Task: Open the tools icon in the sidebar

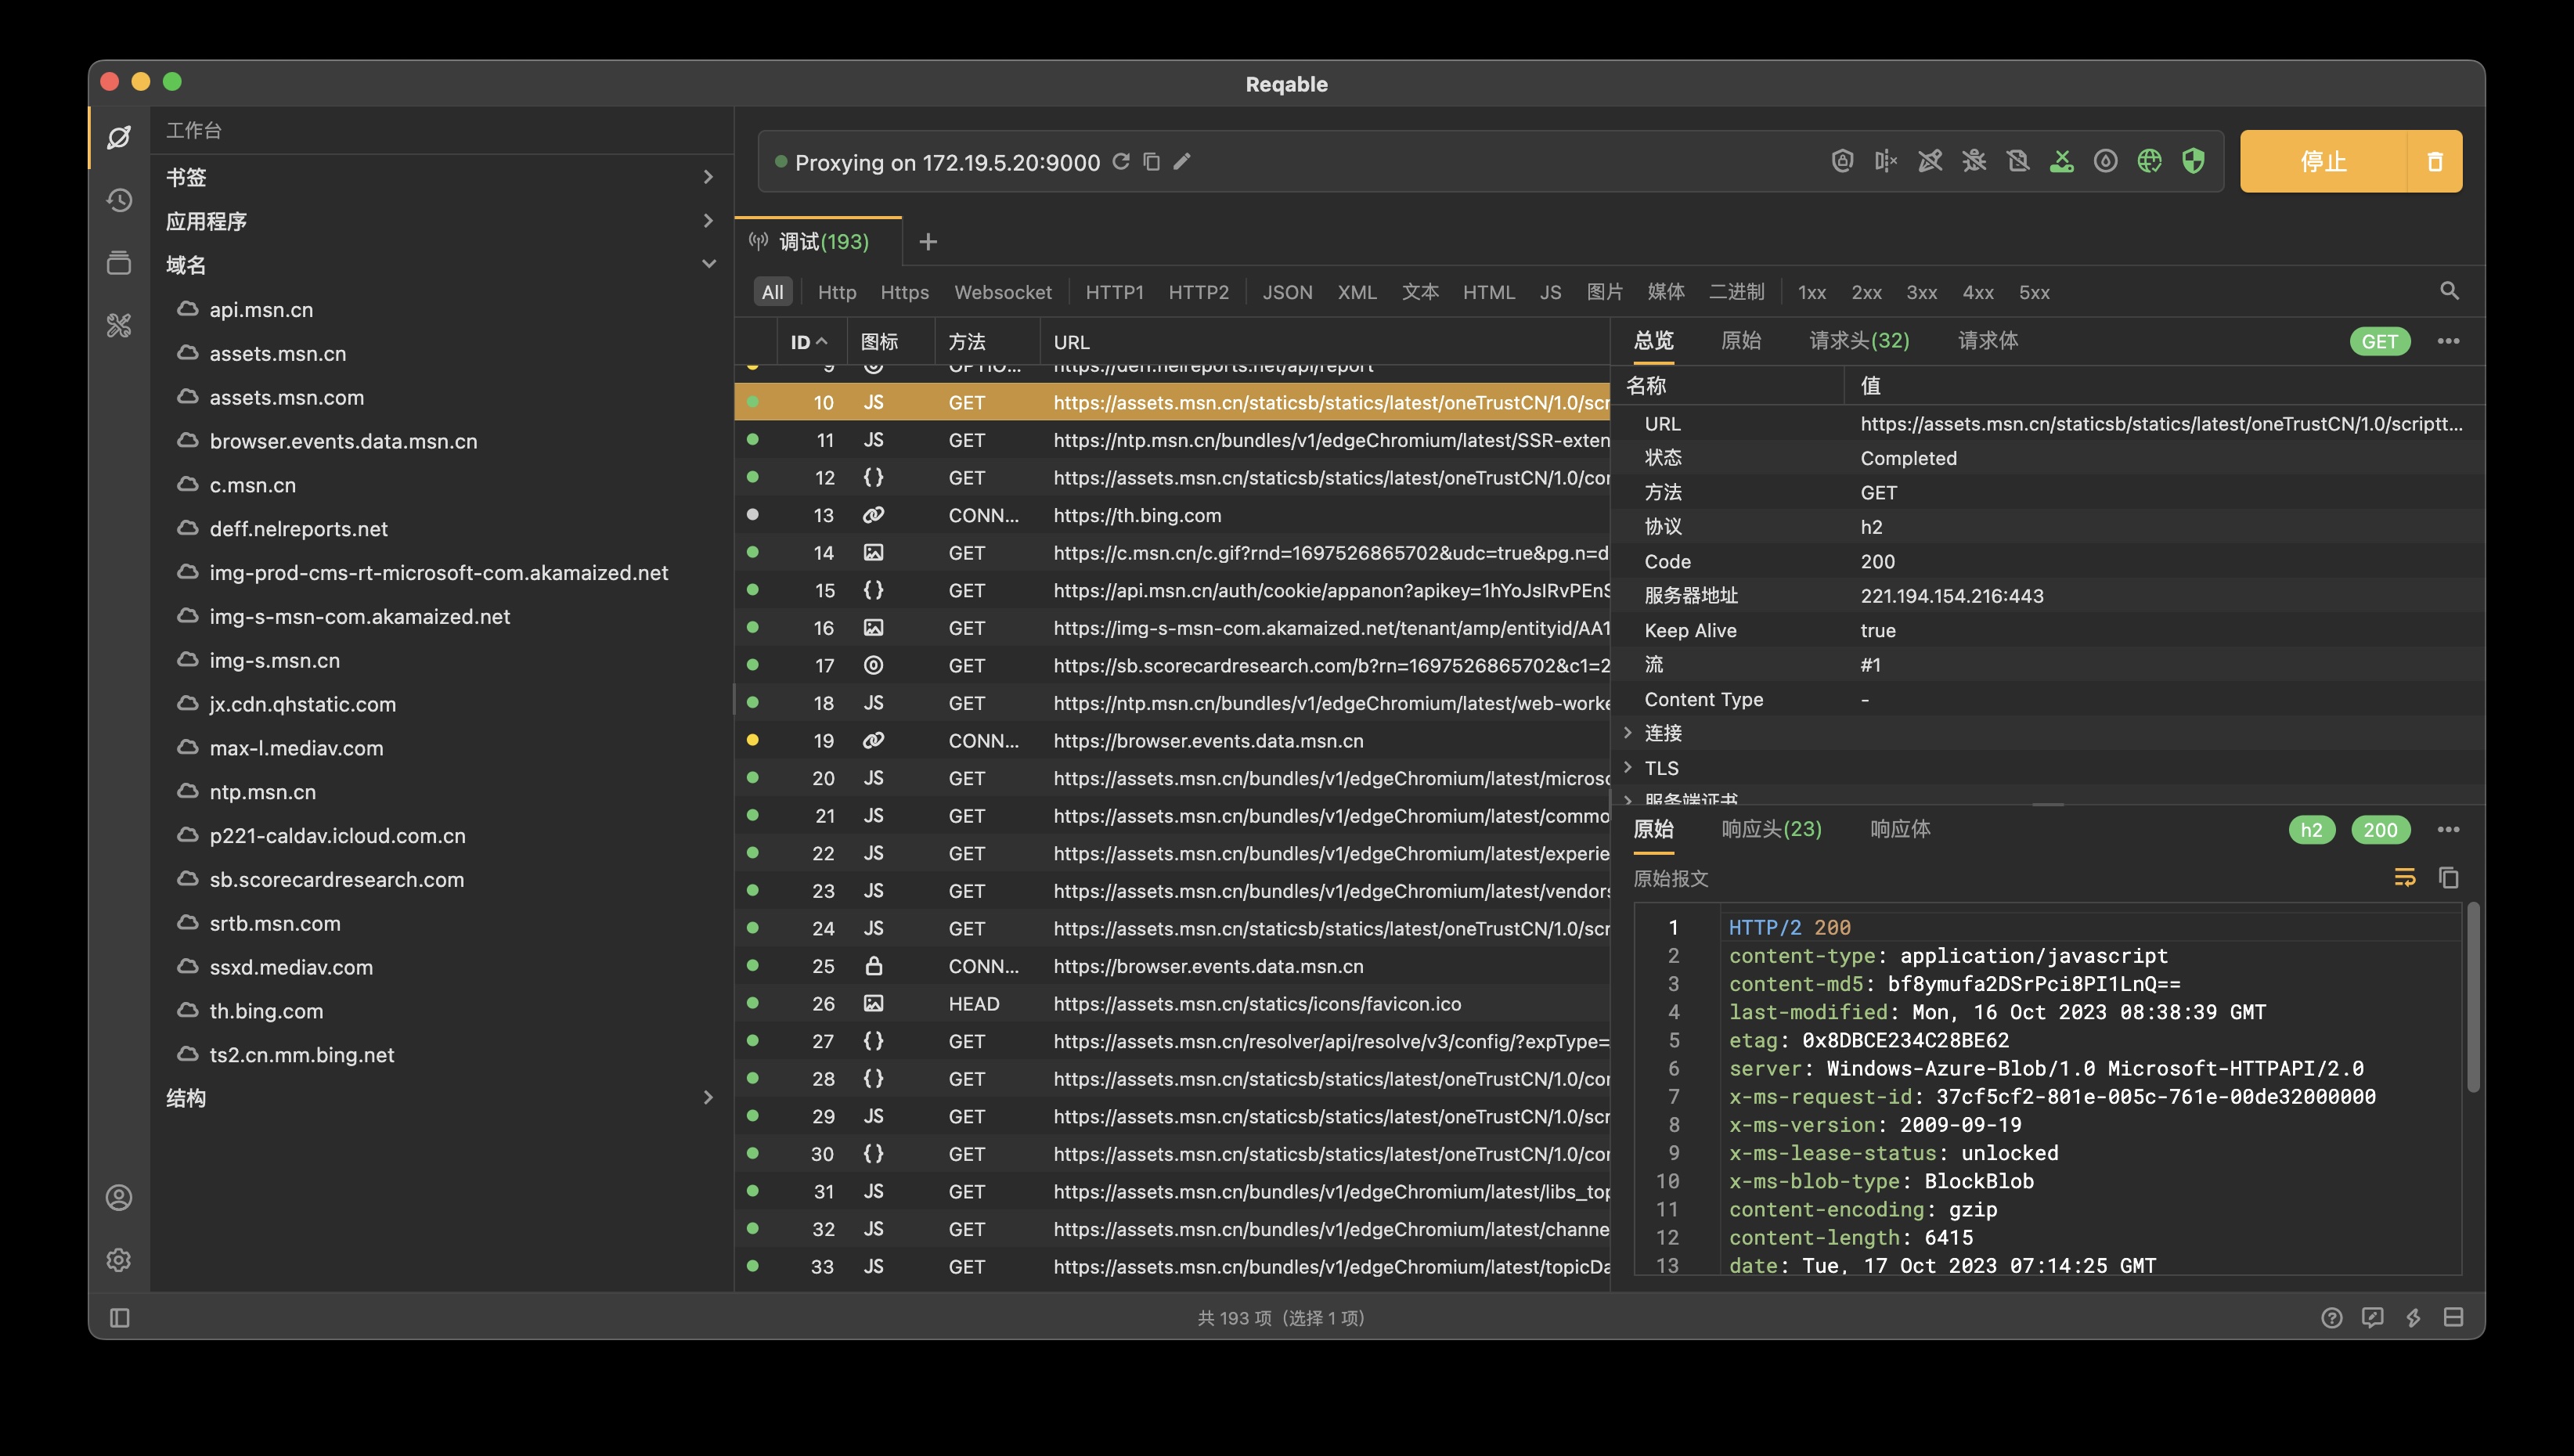Action: pyautogui.click(x=119, y=325)
